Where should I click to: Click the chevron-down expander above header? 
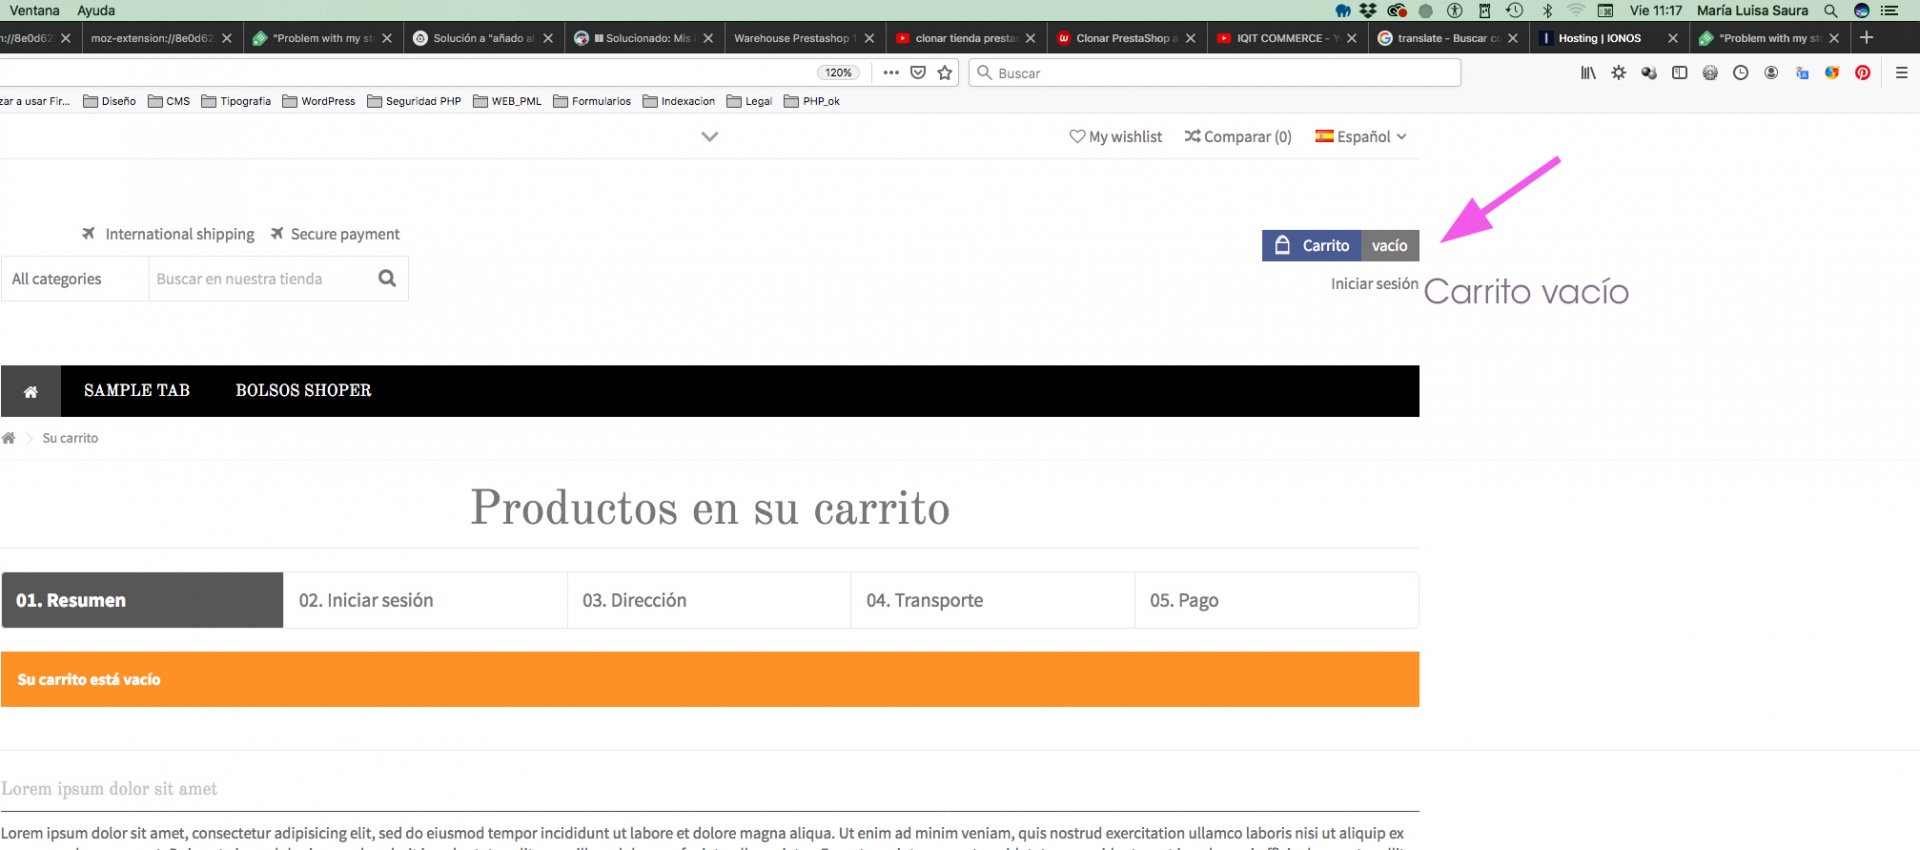(x=710, y=137)
